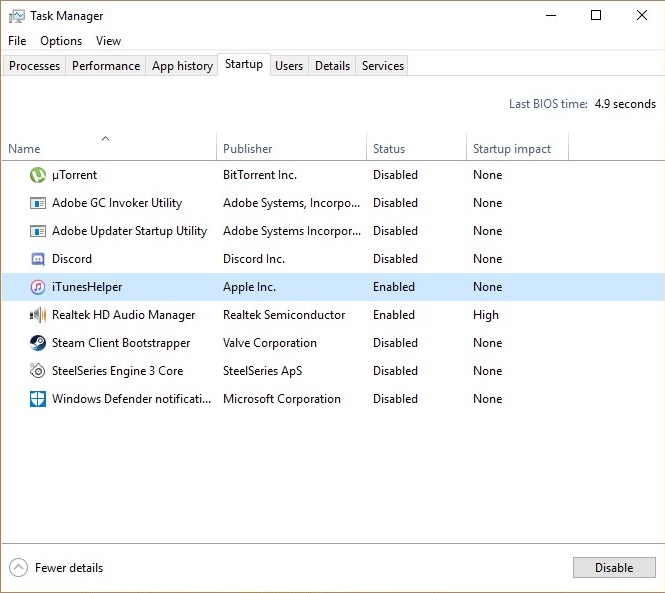Click the Apple Inc. publisher cell
Viewport: 665px width, 593px height.
pyautogui.click(x=249, y=287)
